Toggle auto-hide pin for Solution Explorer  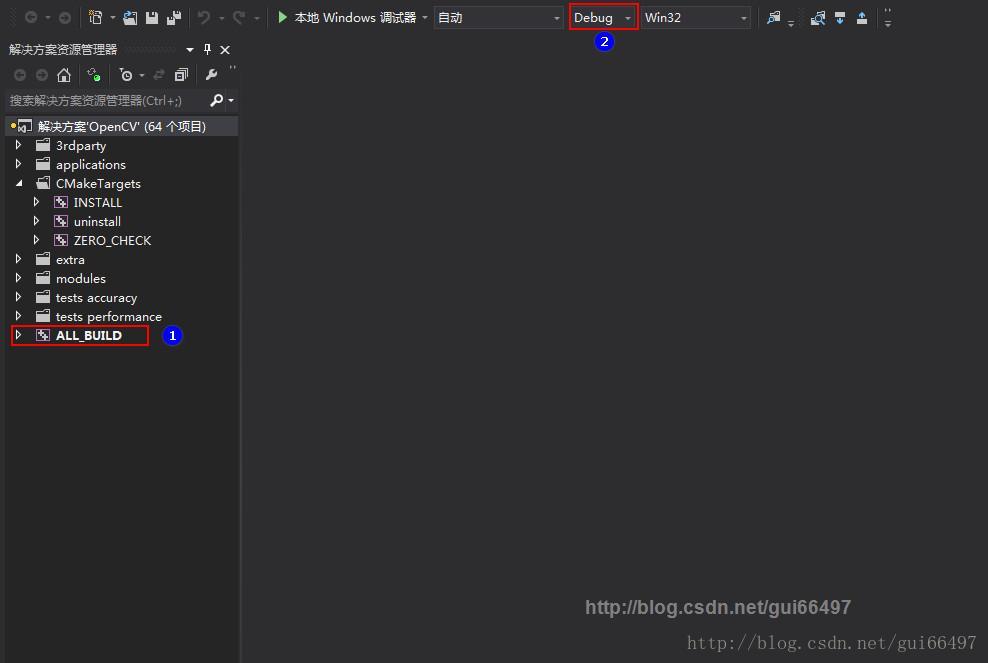click(x=207, y=49)
